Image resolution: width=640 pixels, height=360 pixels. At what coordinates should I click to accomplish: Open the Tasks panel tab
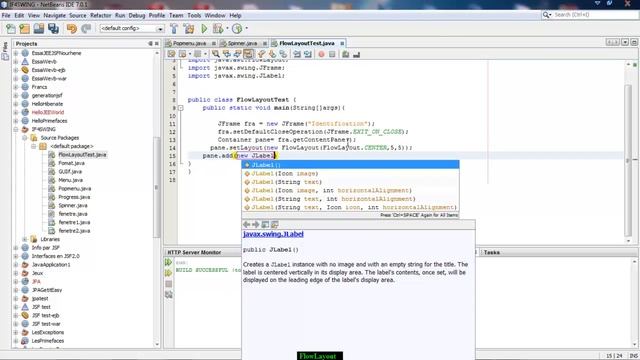[491, 252]
